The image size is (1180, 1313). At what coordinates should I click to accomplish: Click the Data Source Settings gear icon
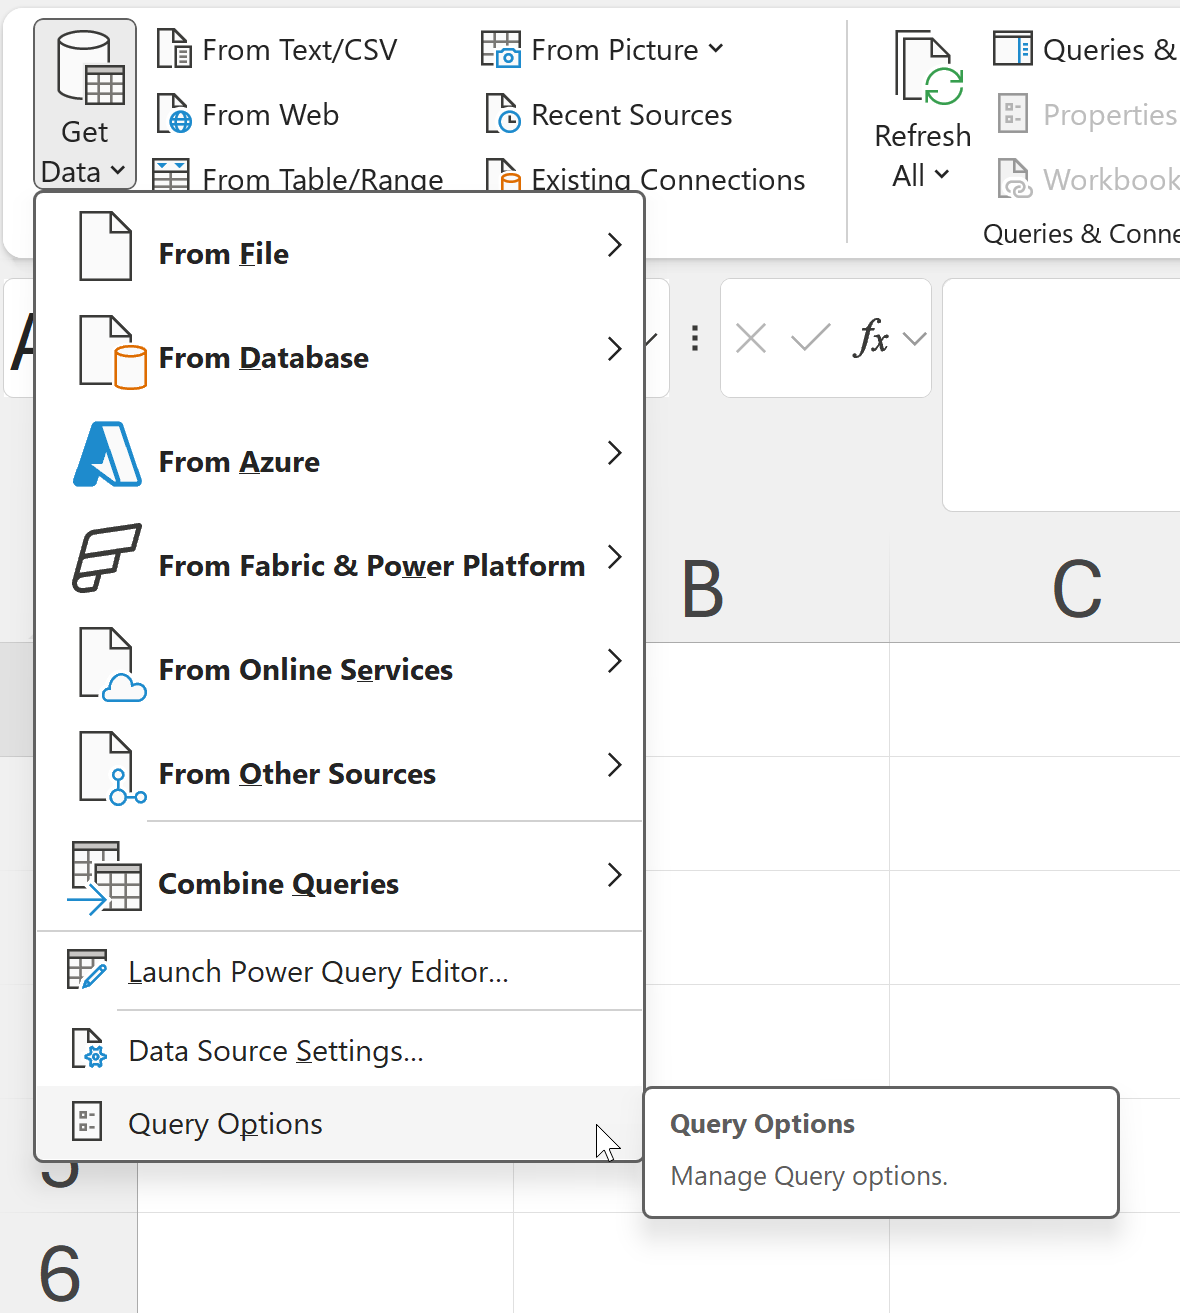pyautogui.click(x=89, y=1049)
